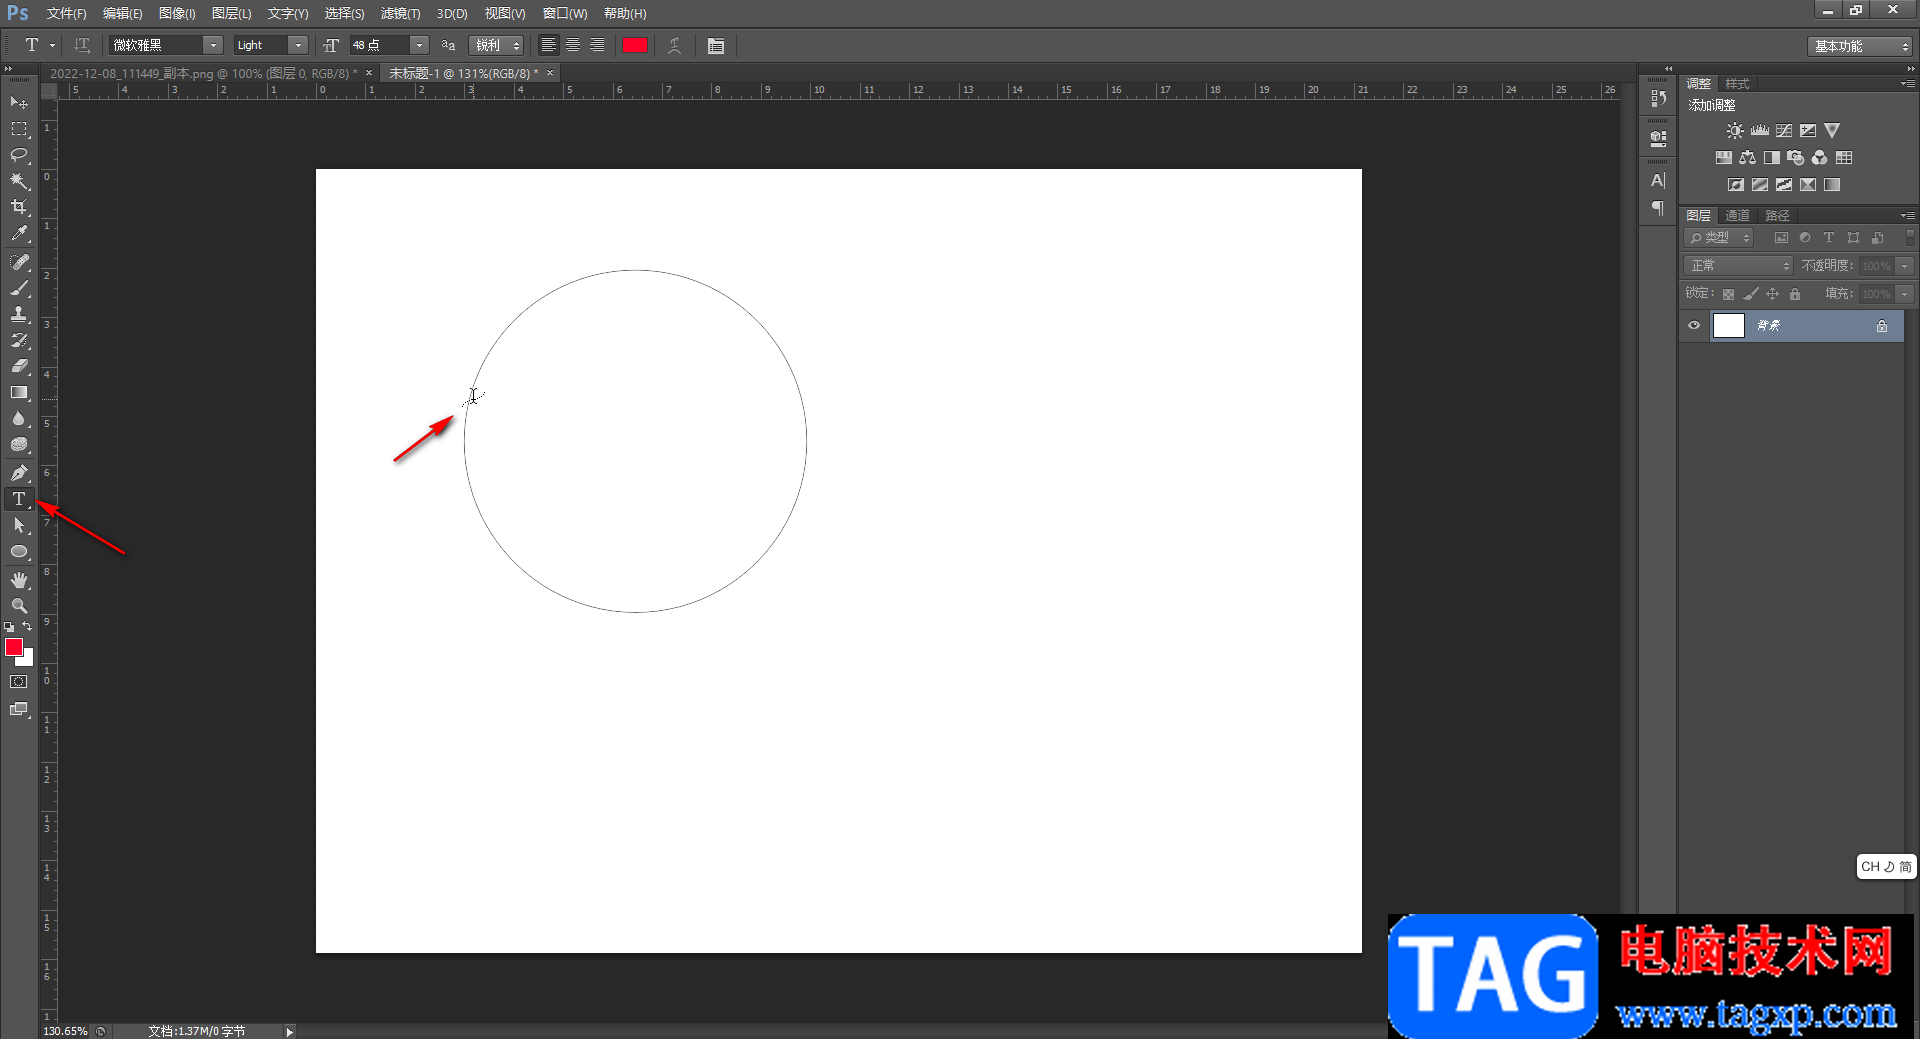Image resolution: width=1920 pixels, height=1039 pixels.
Task: Open the layer blend mode dropdown
Action: 1739,266
